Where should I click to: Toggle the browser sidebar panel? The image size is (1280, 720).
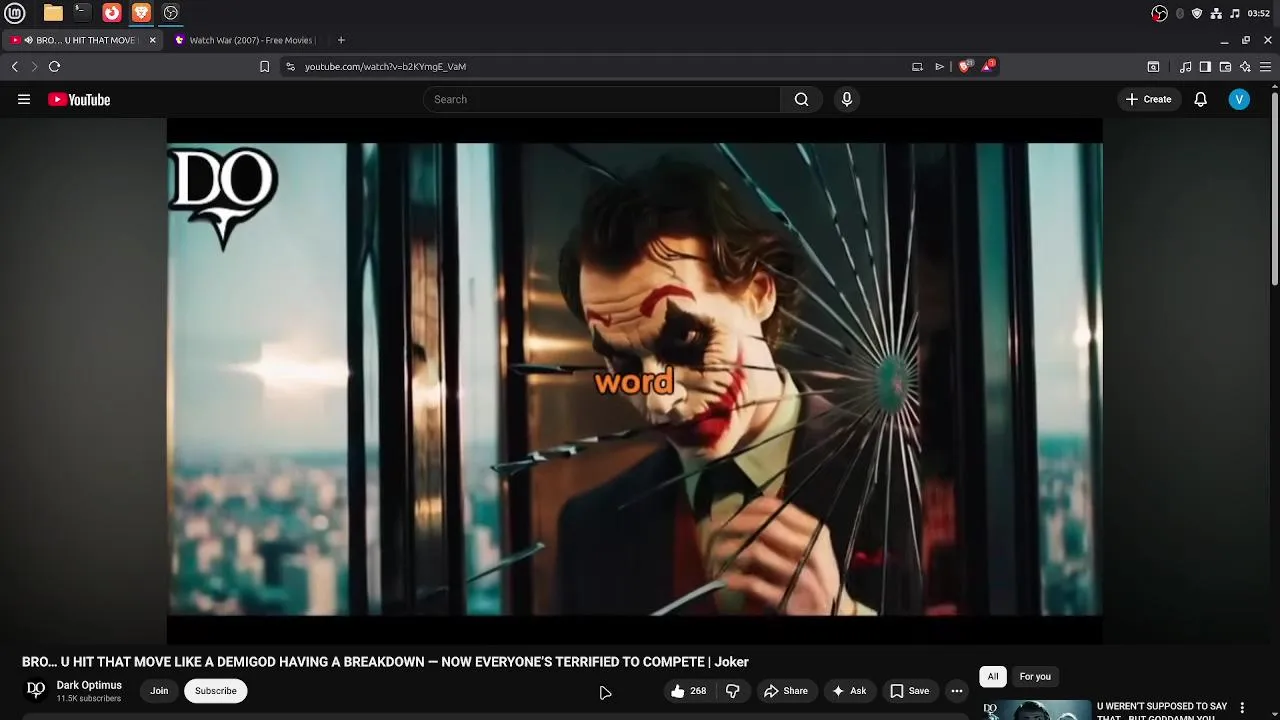1205,67
